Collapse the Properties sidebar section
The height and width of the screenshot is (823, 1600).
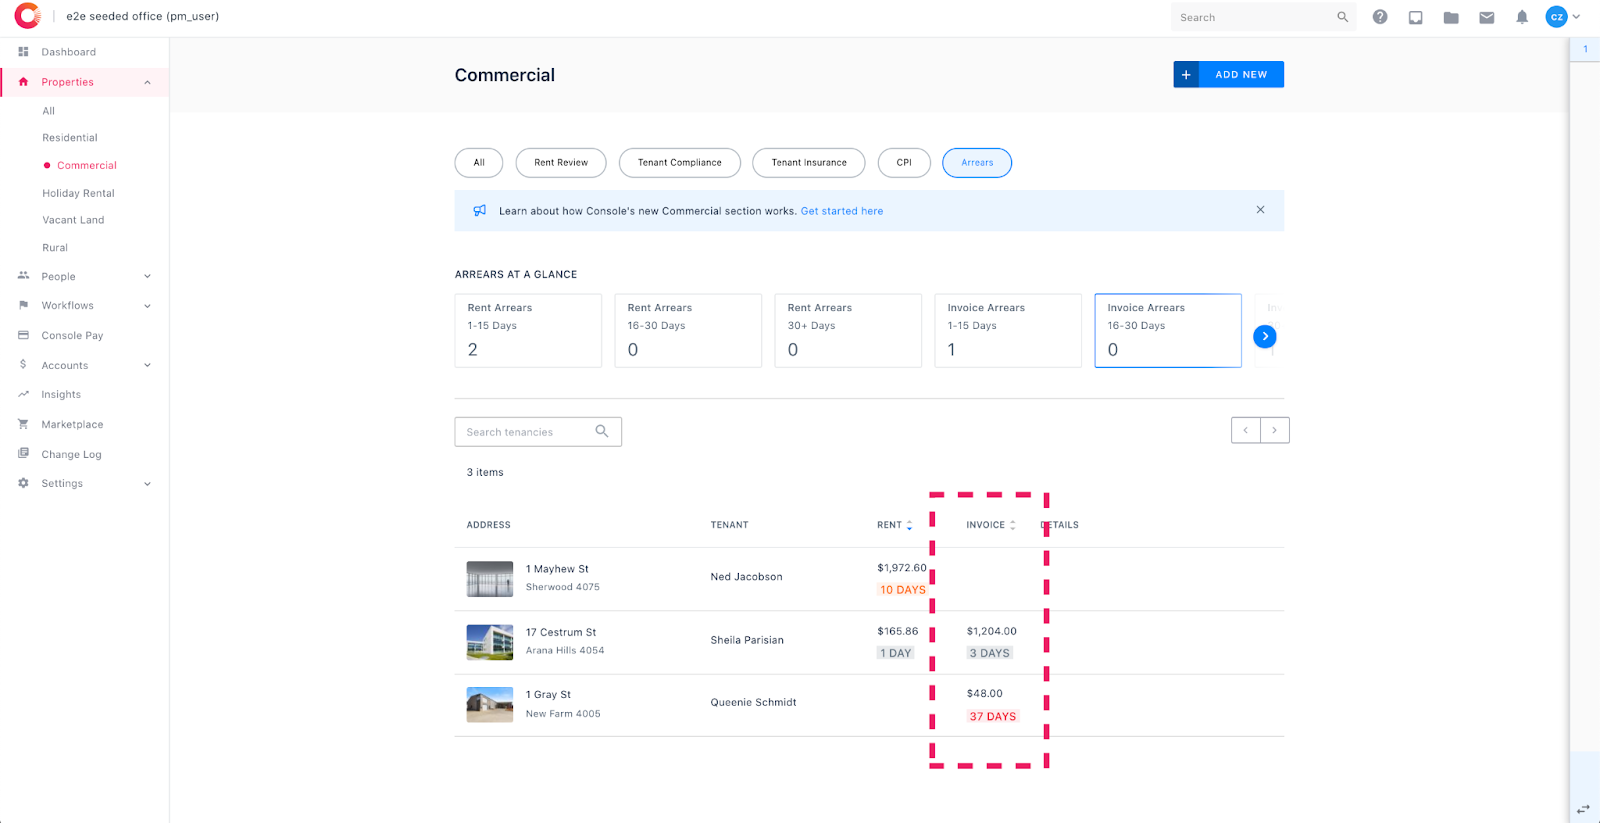[147, 82]
